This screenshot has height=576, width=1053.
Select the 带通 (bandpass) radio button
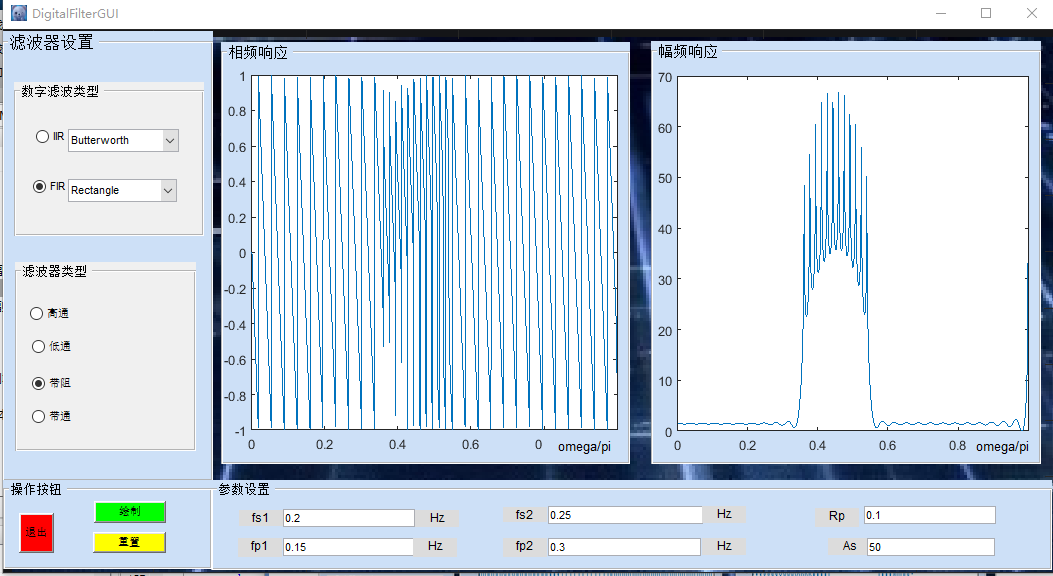[x=37, y=416]
